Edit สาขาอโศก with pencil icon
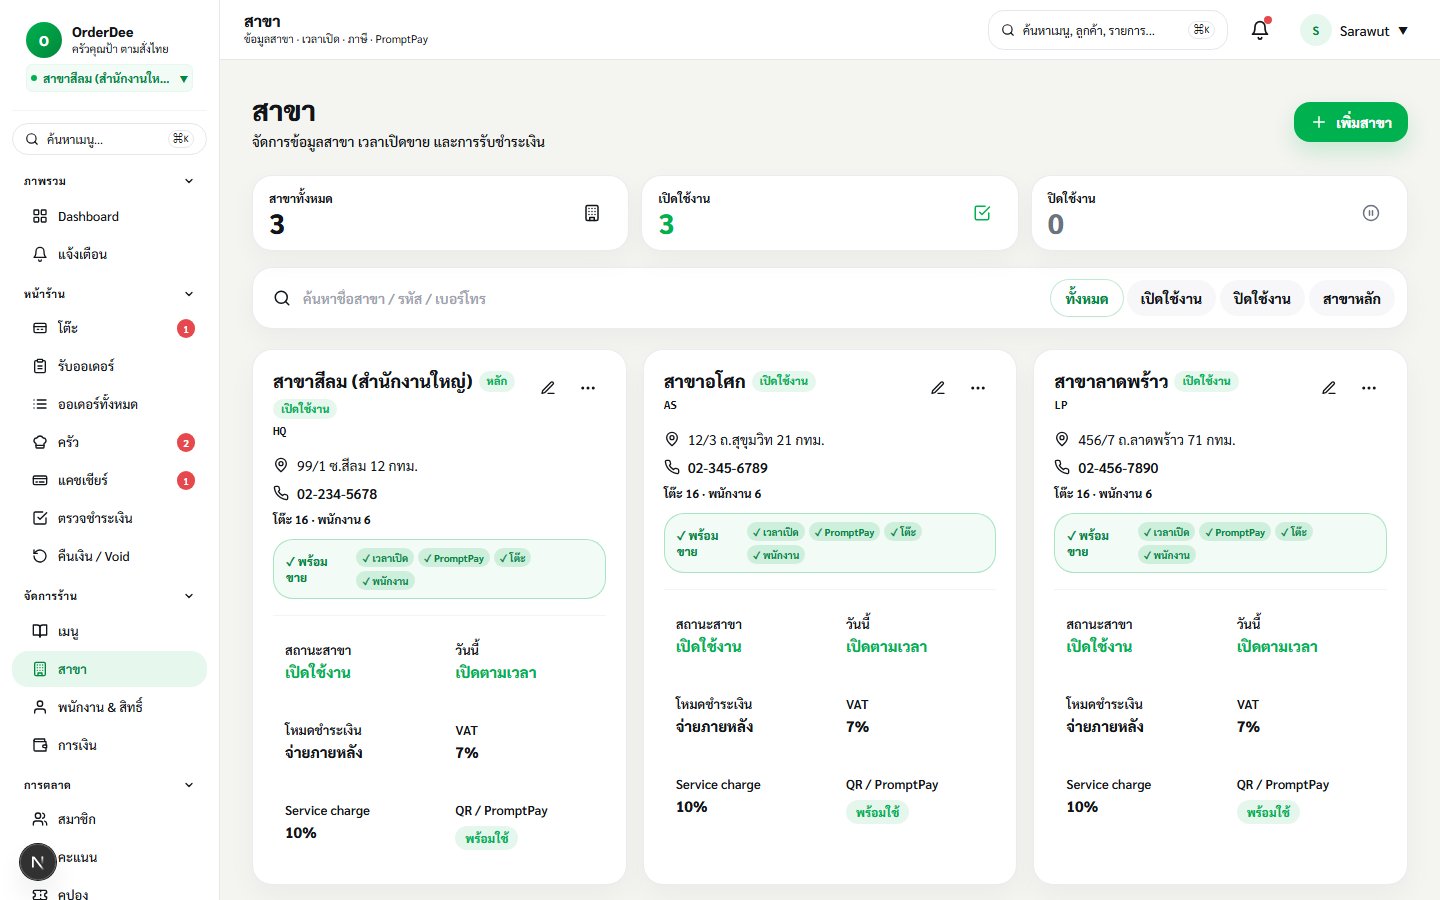This screenshot has width=1440, height=900. (938, 388)
